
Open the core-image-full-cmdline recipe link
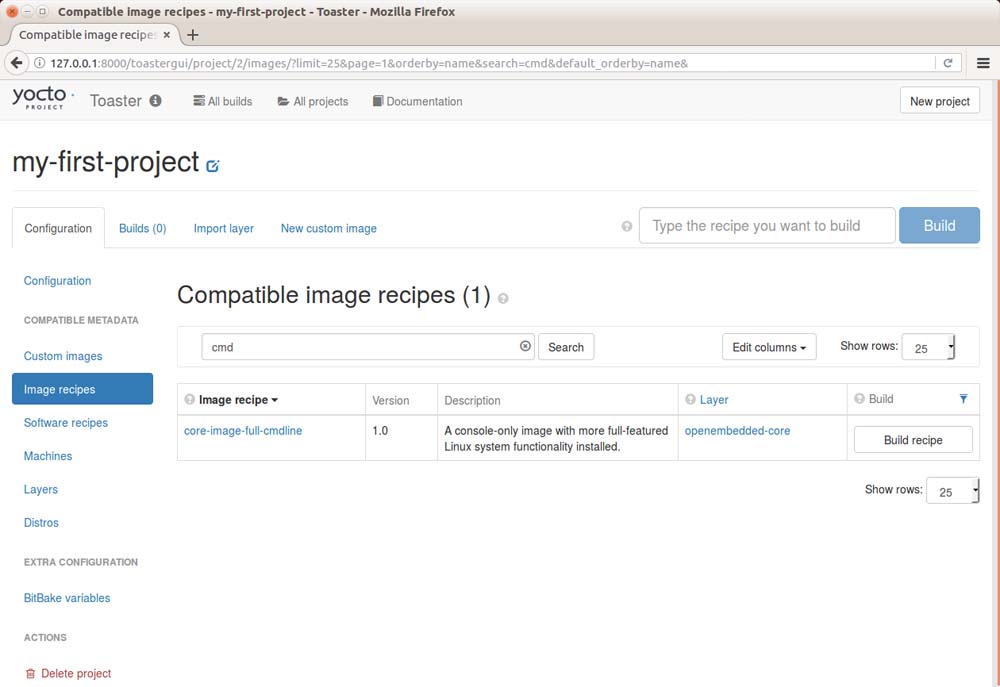click(243, 431)
